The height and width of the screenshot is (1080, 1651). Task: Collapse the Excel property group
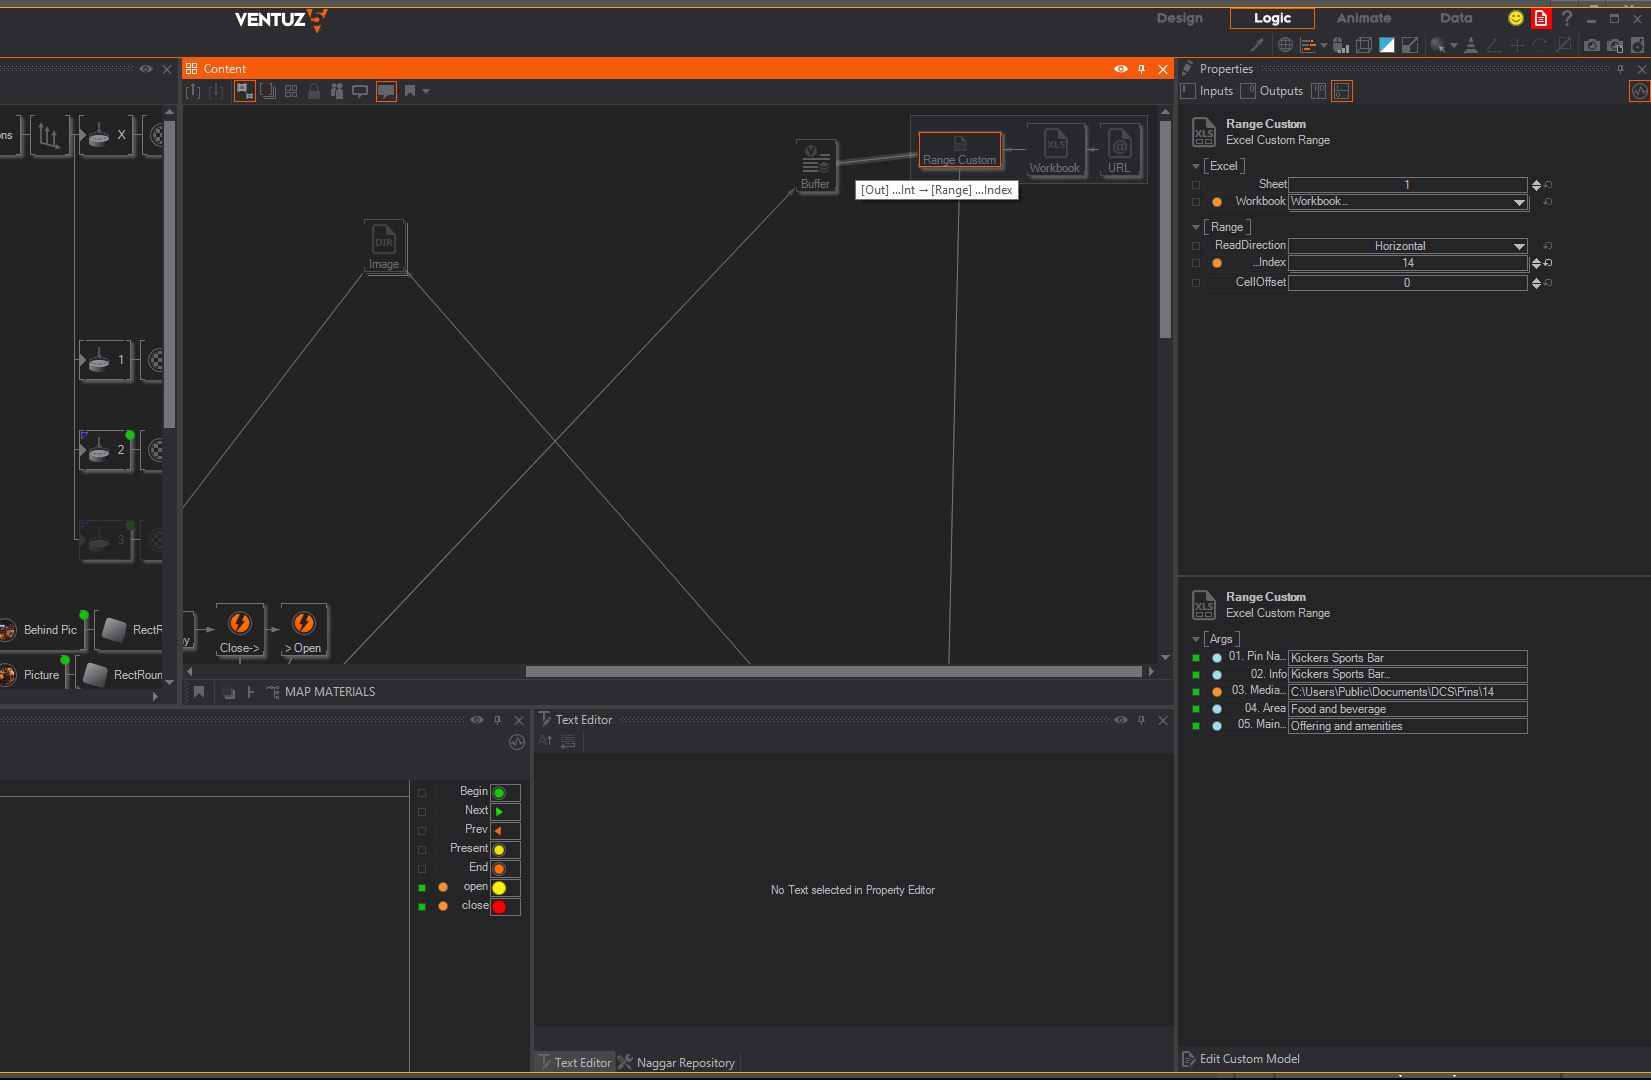1196,167
